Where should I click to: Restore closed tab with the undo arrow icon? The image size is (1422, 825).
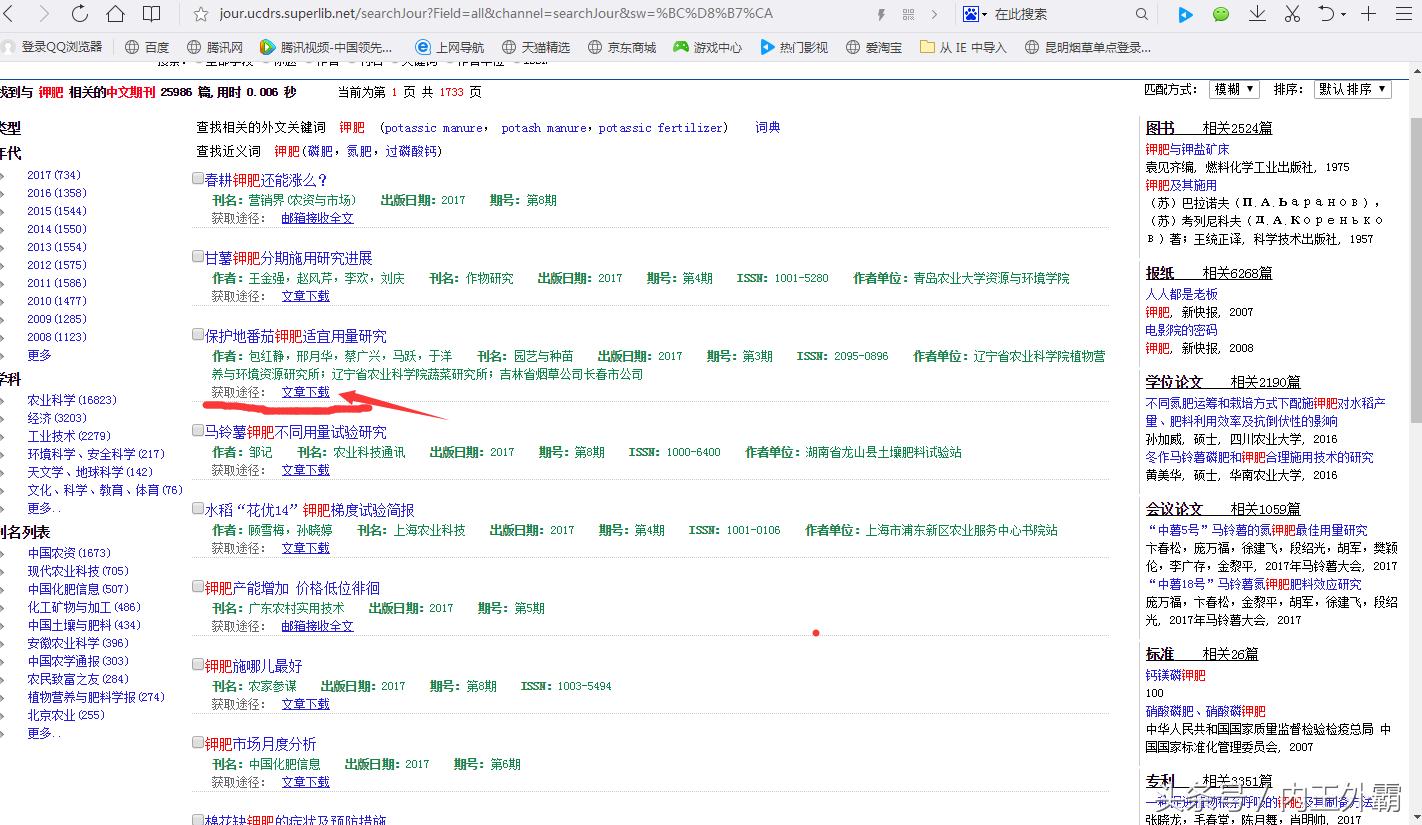[1327, 14]
